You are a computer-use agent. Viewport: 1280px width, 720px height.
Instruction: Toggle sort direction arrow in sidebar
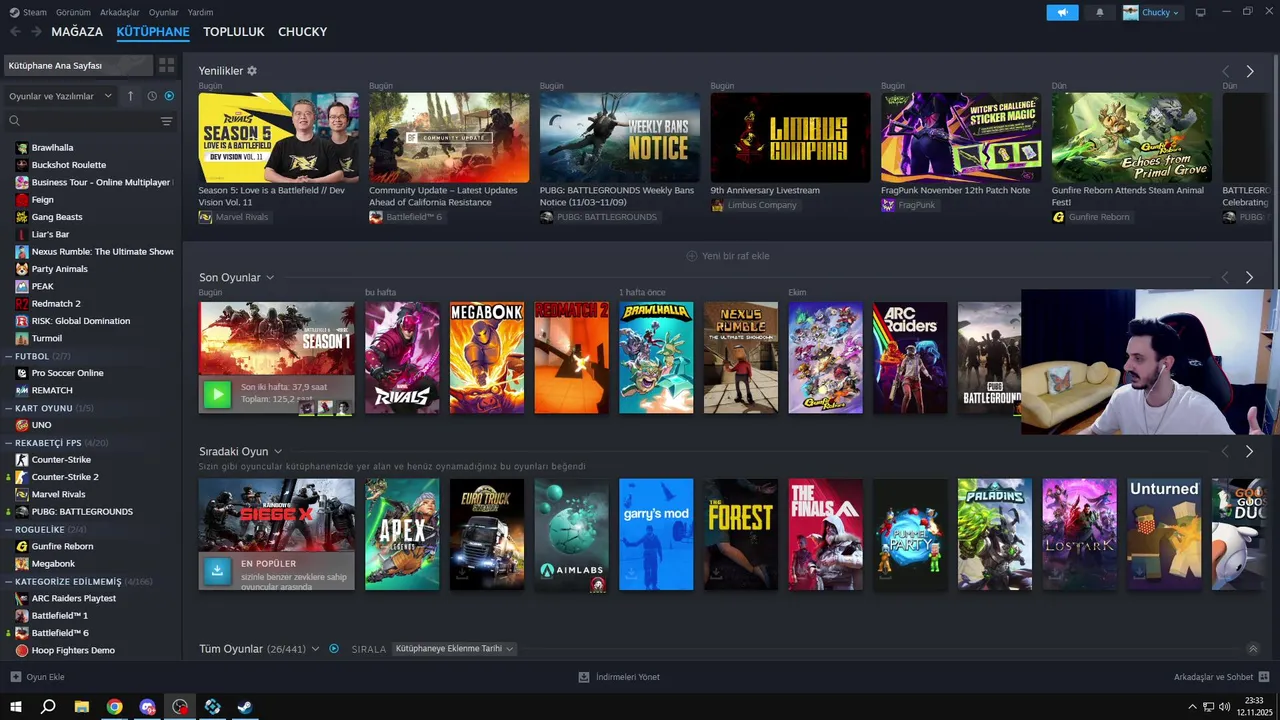pos(130,96)
